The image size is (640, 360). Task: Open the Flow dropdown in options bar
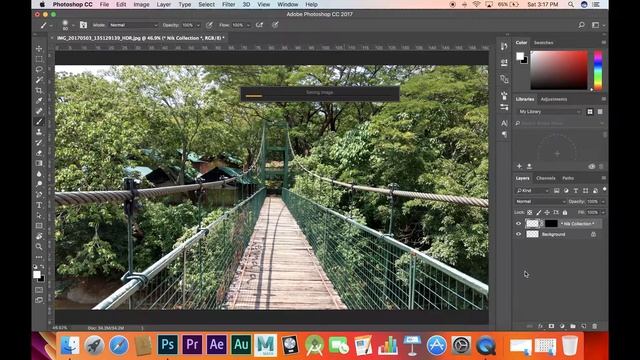(x=248, y=25)
